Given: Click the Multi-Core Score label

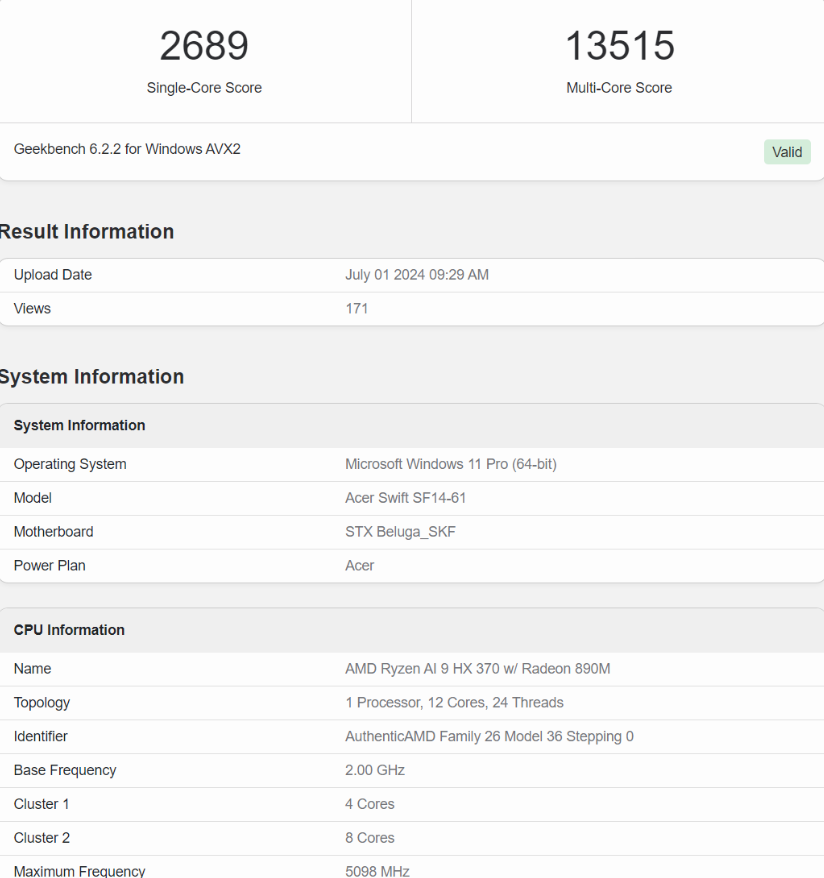Looking at the screenshot, I should click(619, 88).
